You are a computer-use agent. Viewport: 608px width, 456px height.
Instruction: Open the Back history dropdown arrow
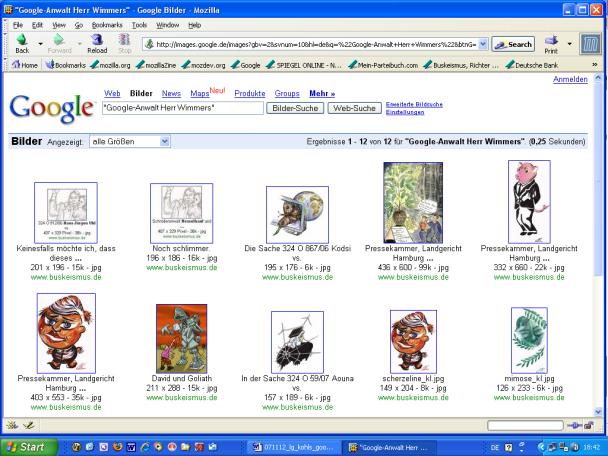click(x=40, y=44)
